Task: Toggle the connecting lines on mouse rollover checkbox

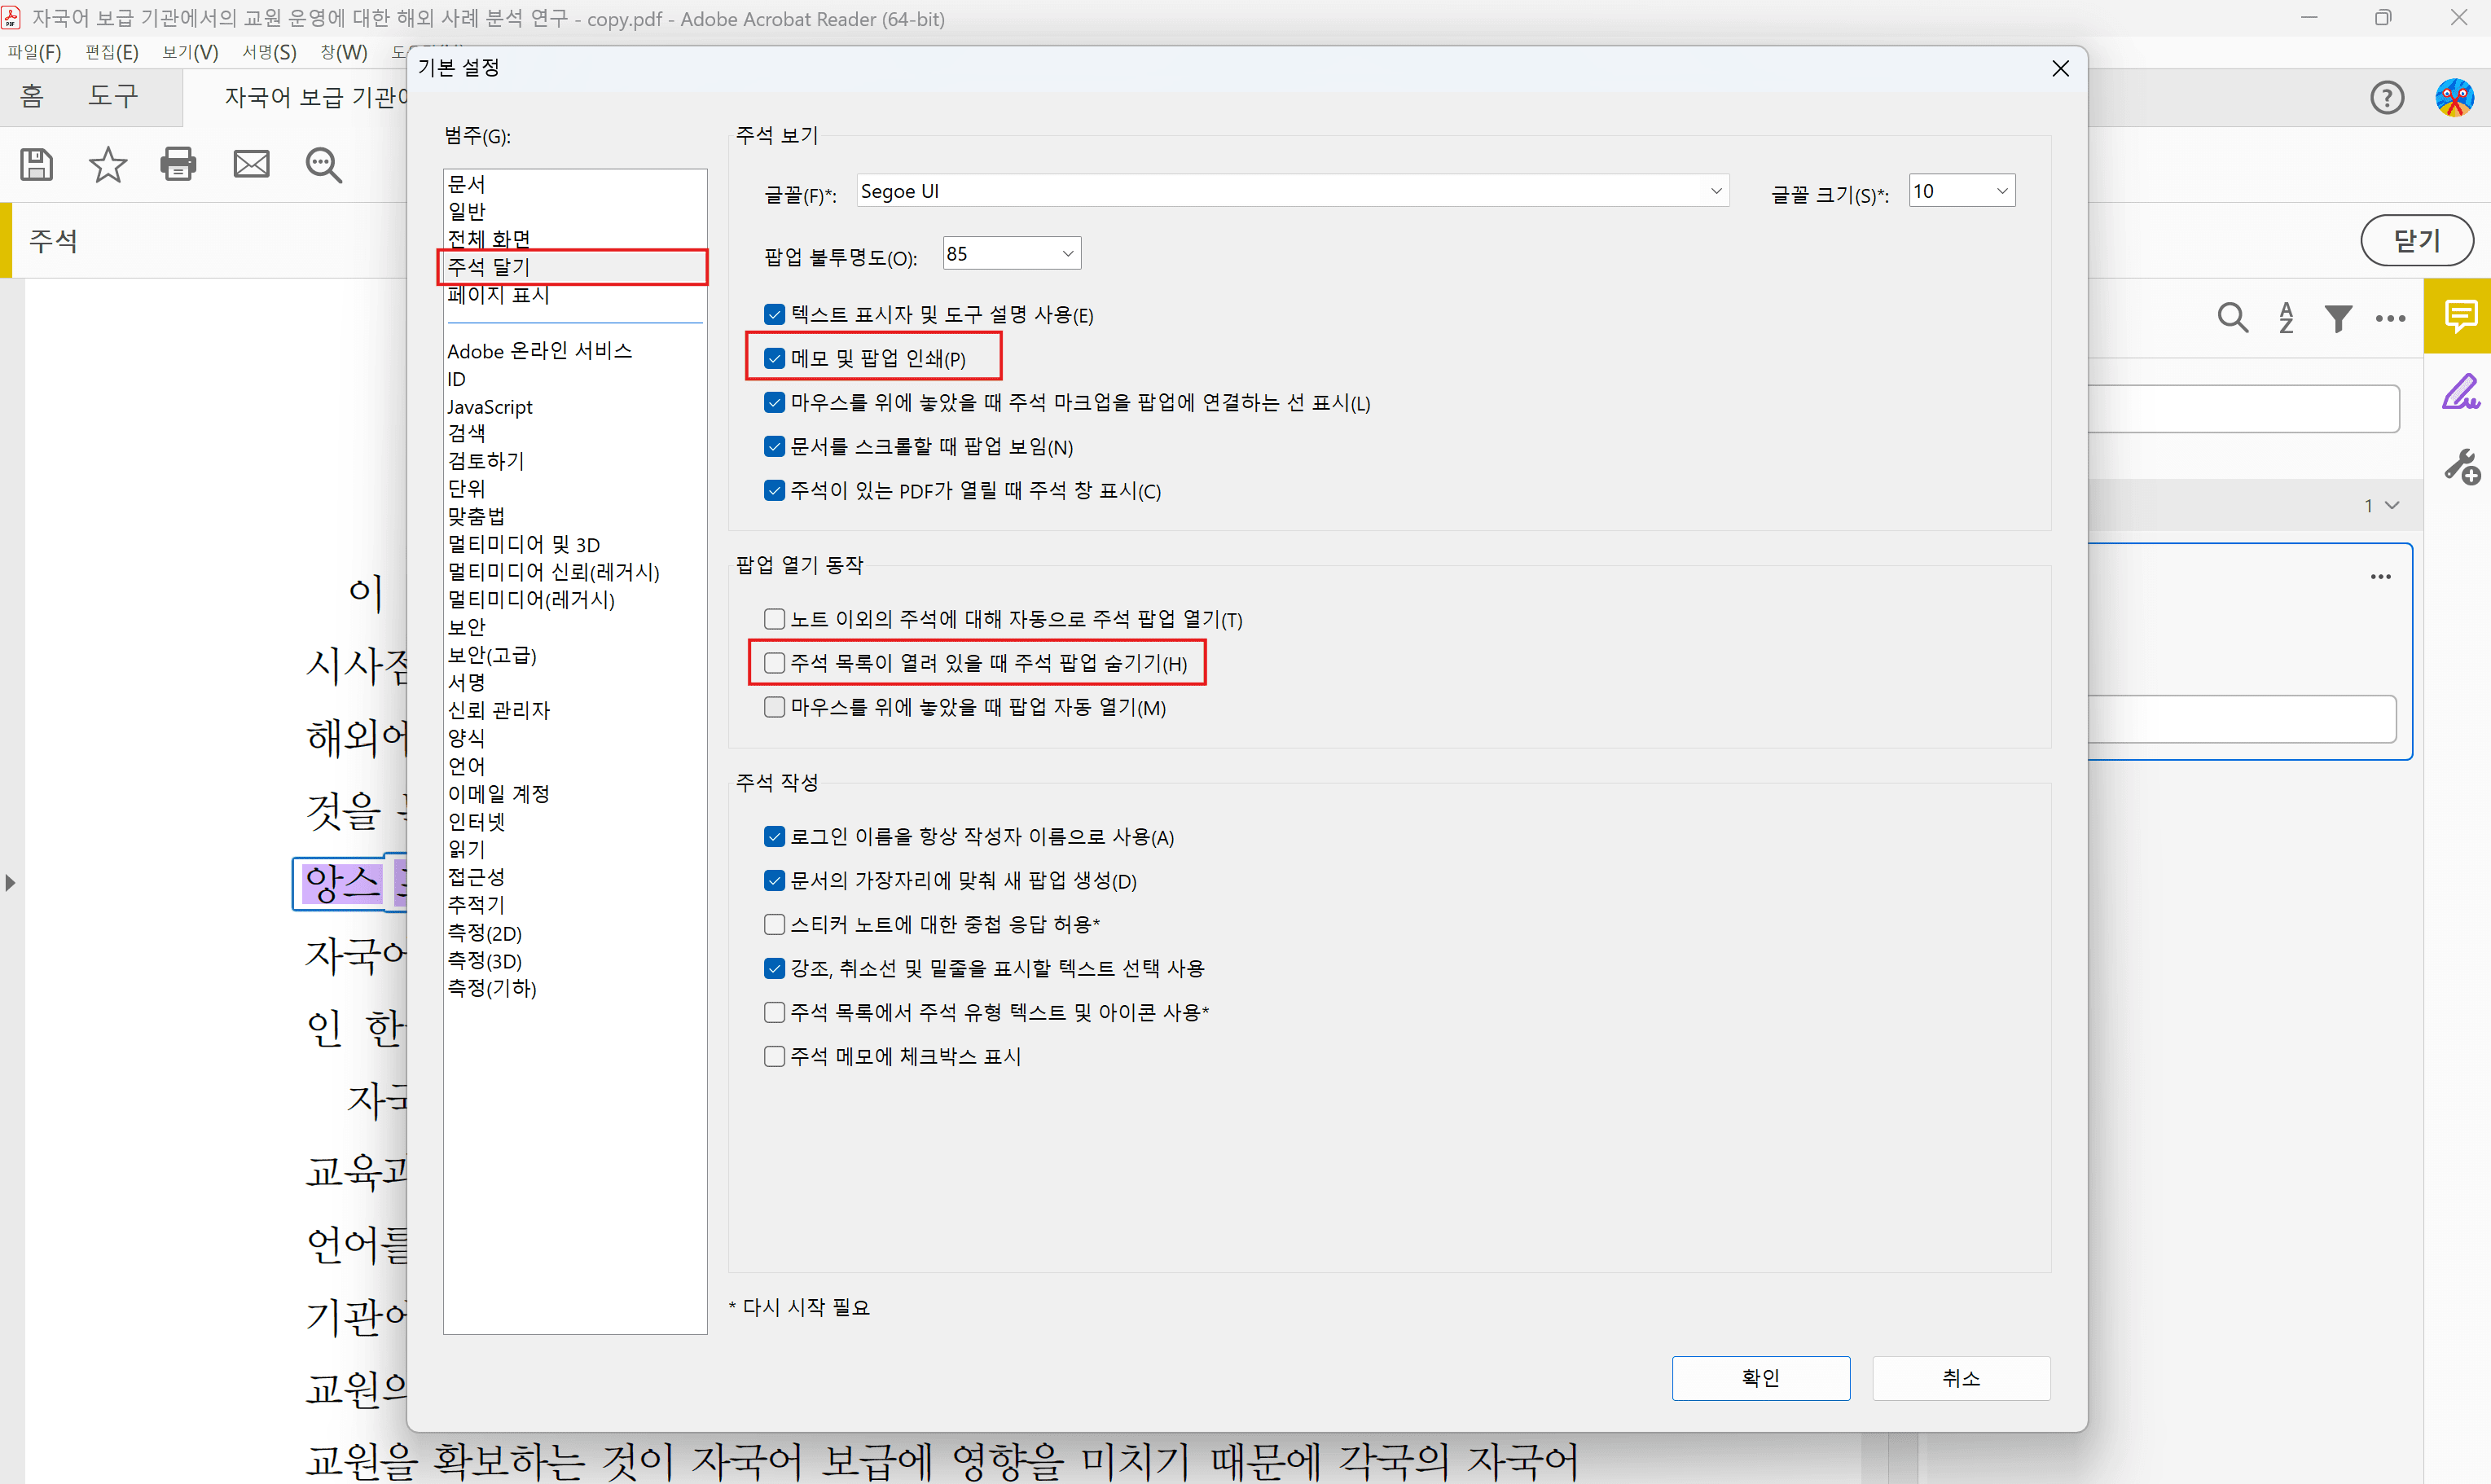Action: tap(774, 402)
